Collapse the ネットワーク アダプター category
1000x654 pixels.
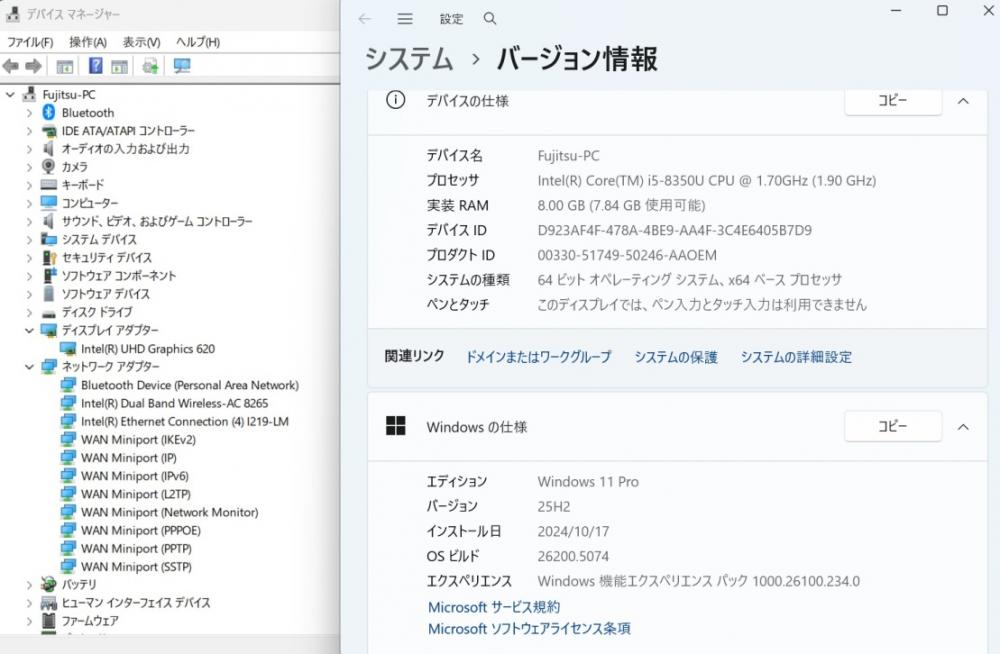pos(29,367)
